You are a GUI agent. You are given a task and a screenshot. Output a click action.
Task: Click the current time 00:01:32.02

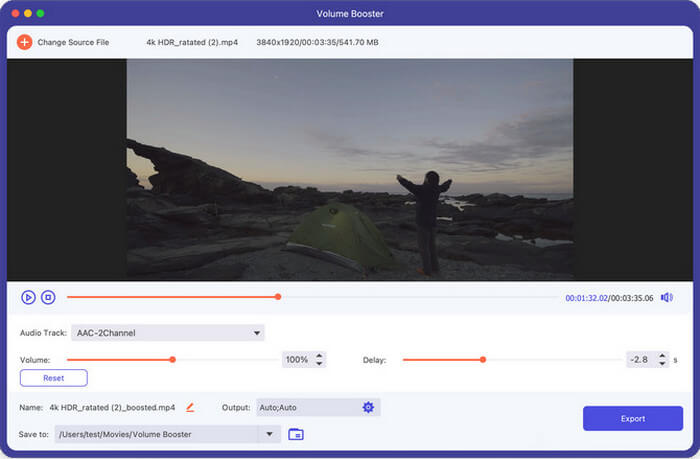pyautogui.click(x=586, y=298)
